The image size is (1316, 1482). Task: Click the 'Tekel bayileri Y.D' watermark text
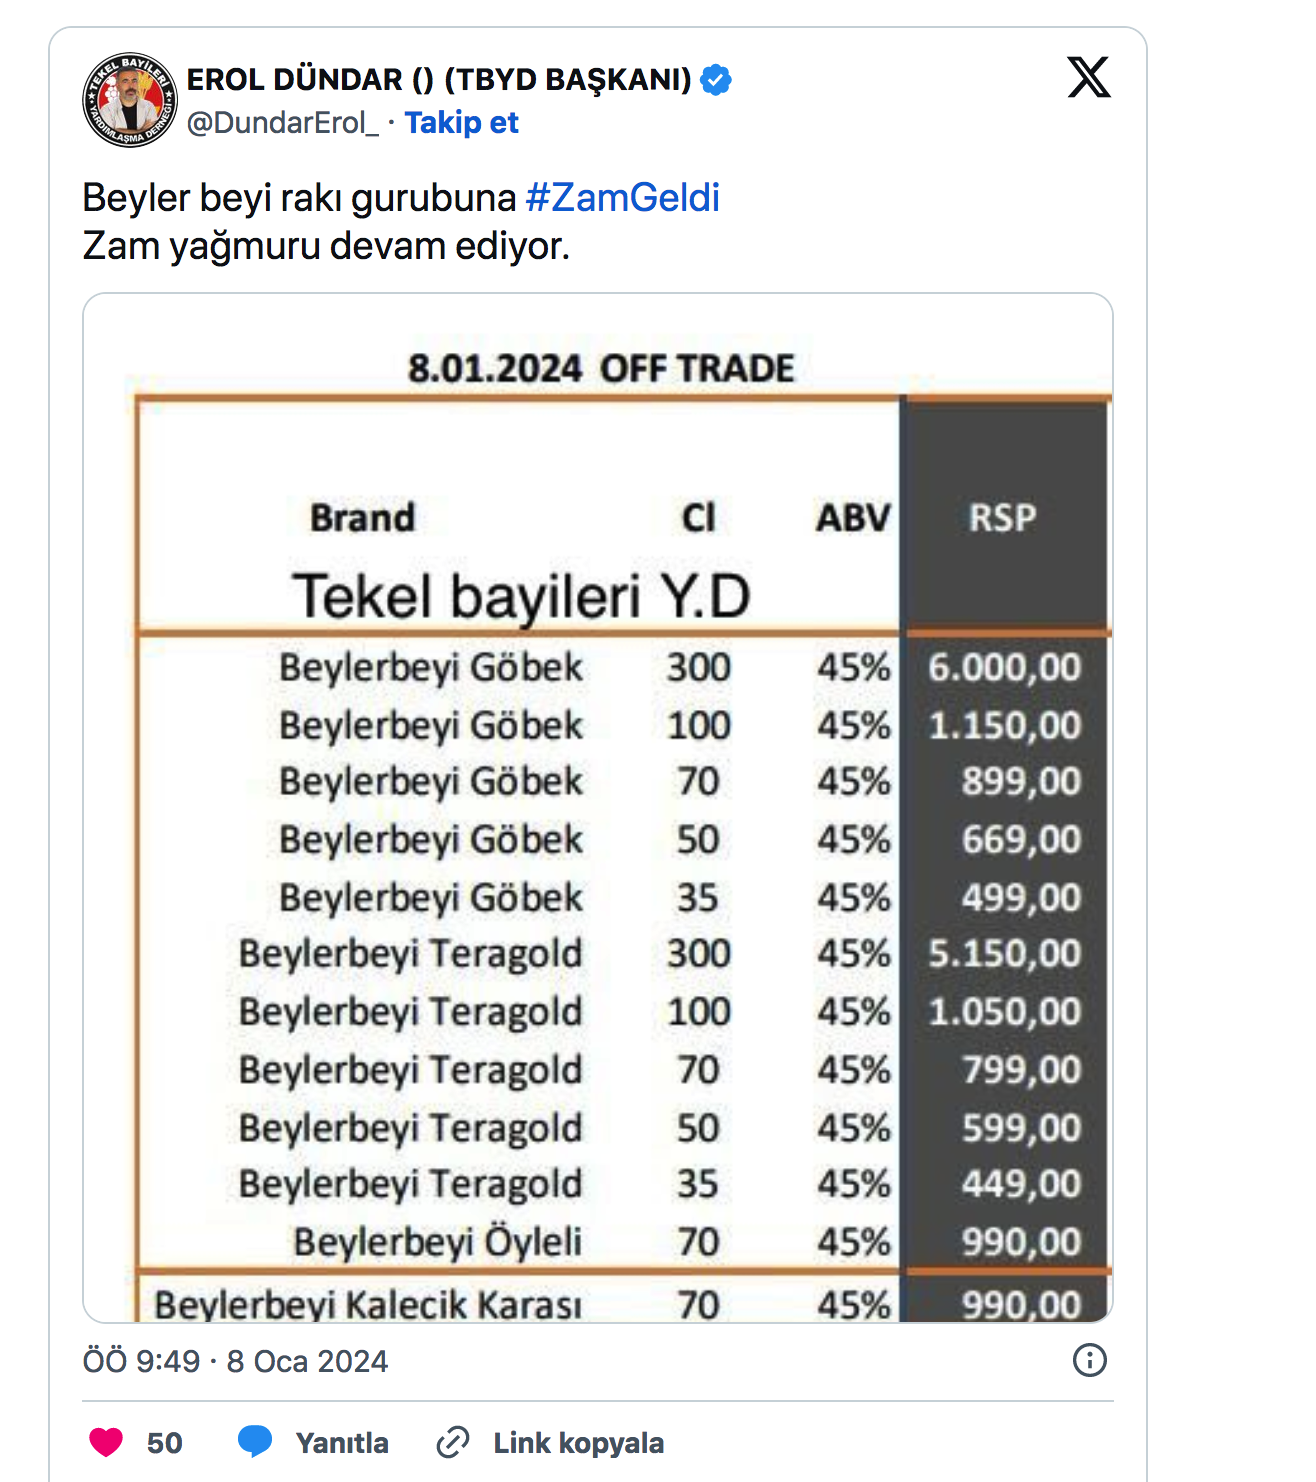click(521, 597)
